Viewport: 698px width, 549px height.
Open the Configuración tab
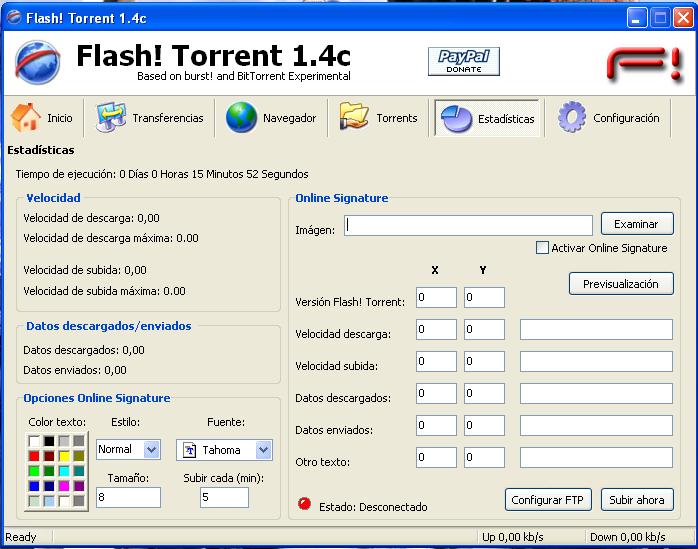pos(609,118)
